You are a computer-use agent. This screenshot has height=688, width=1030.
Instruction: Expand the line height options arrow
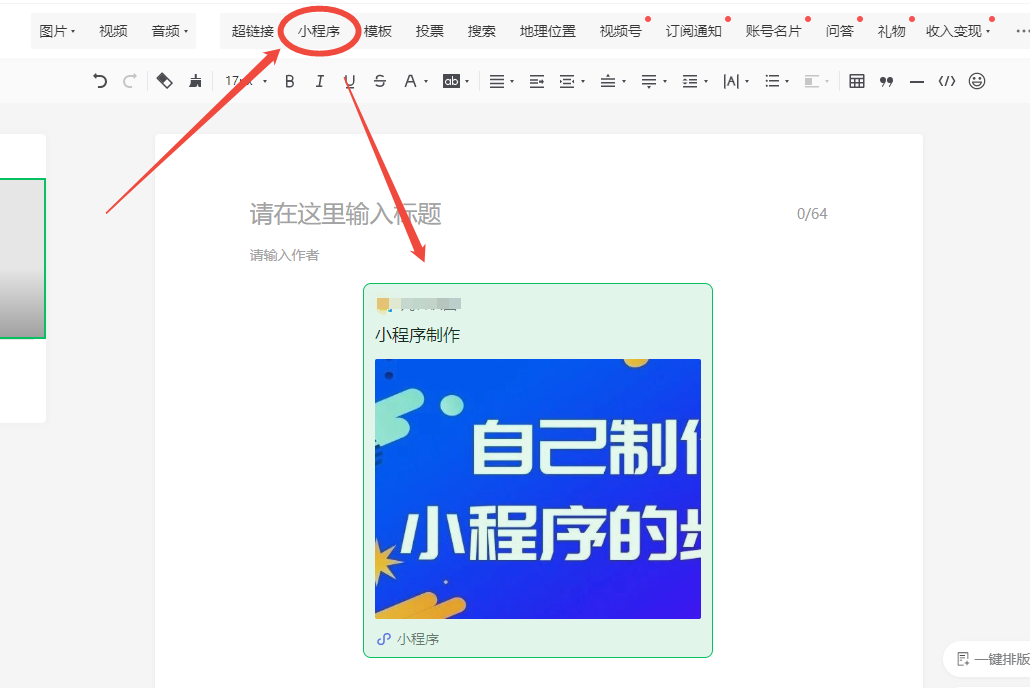point(705,82)
